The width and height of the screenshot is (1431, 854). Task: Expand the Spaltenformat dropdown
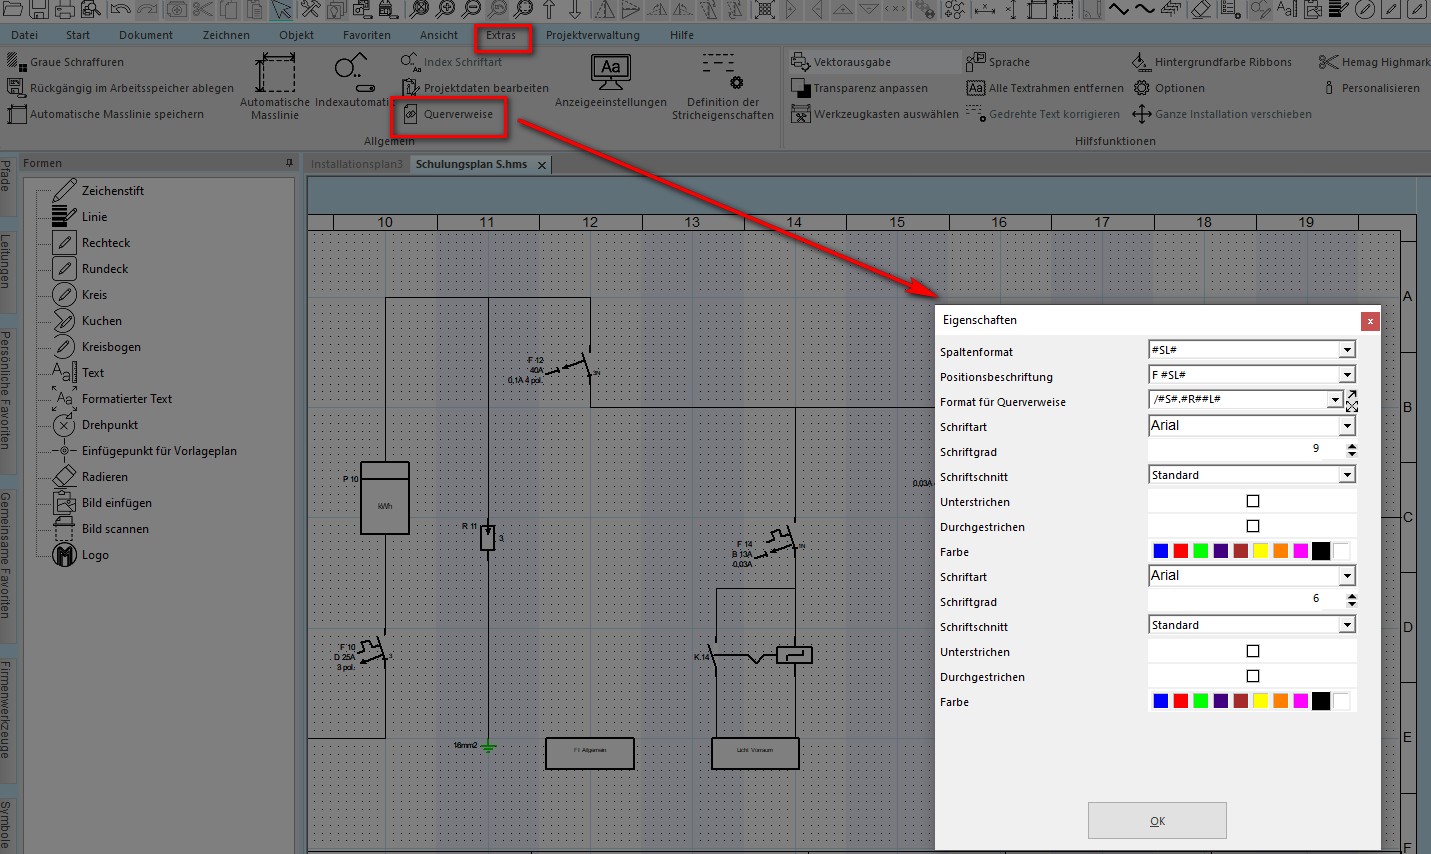[1347, 350]
